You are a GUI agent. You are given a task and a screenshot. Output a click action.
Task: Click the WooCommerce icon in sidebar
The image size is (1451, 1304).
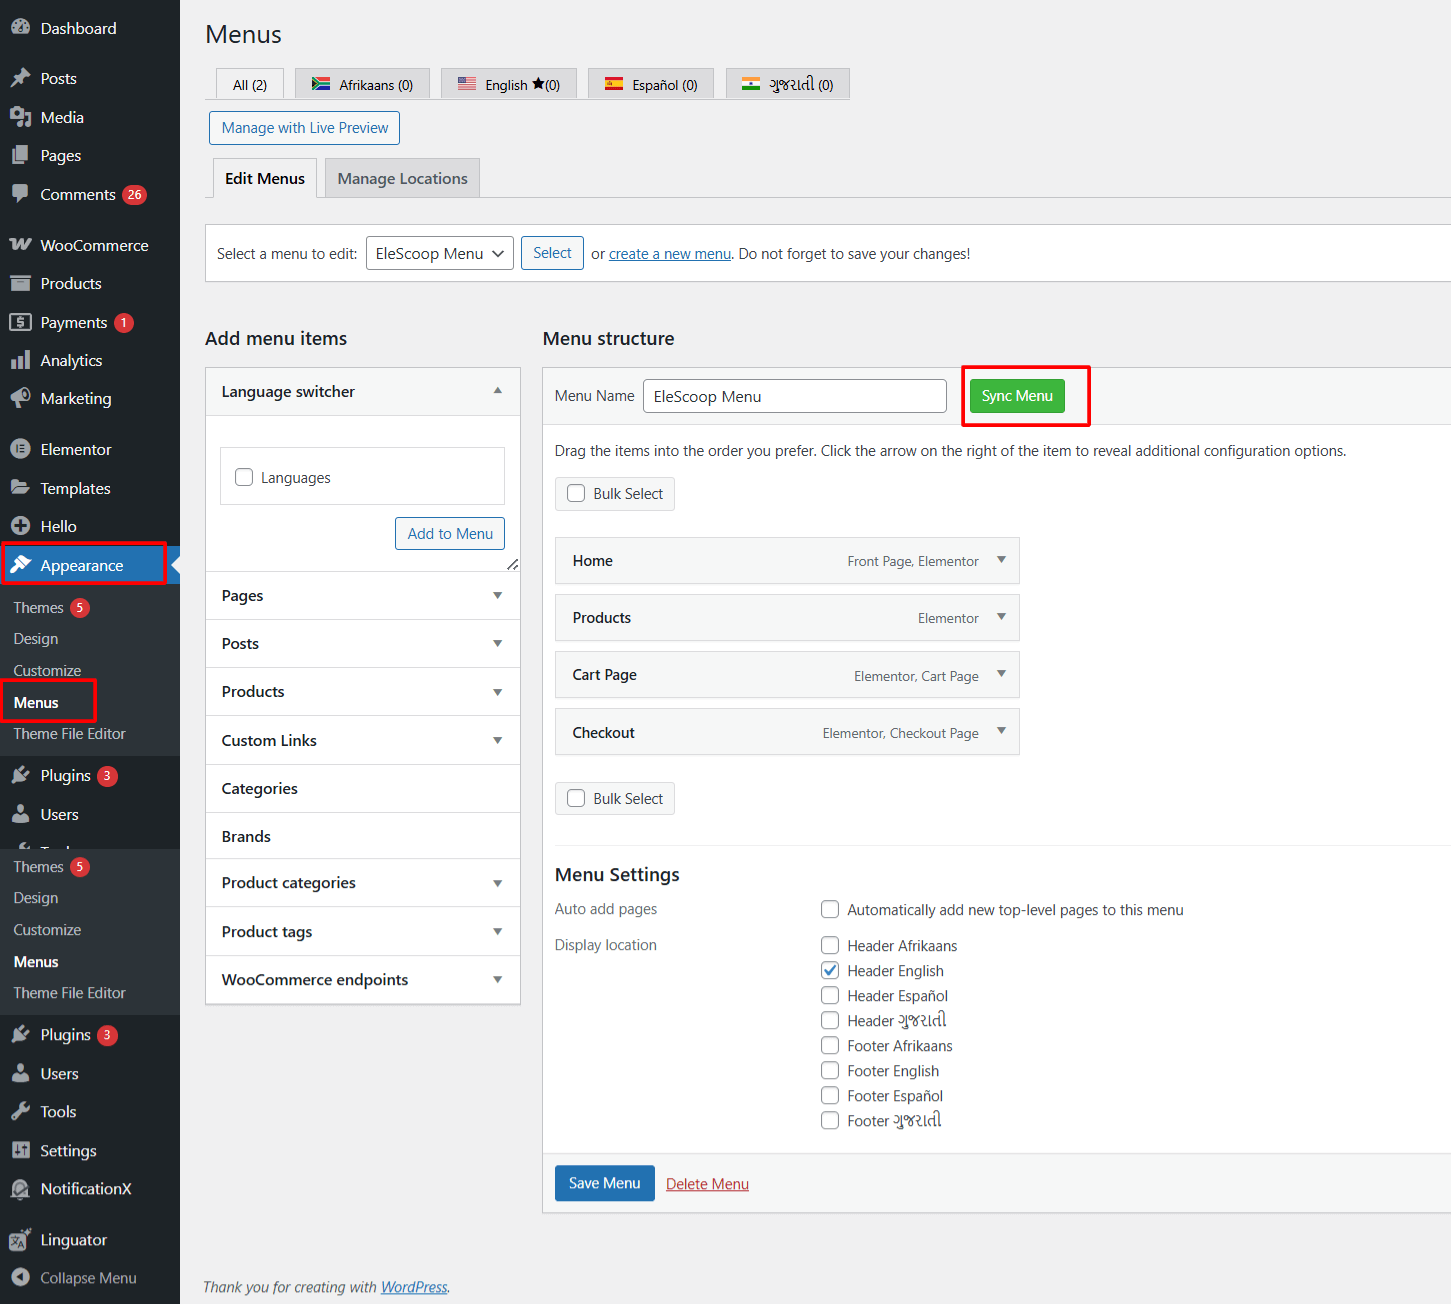20,245
